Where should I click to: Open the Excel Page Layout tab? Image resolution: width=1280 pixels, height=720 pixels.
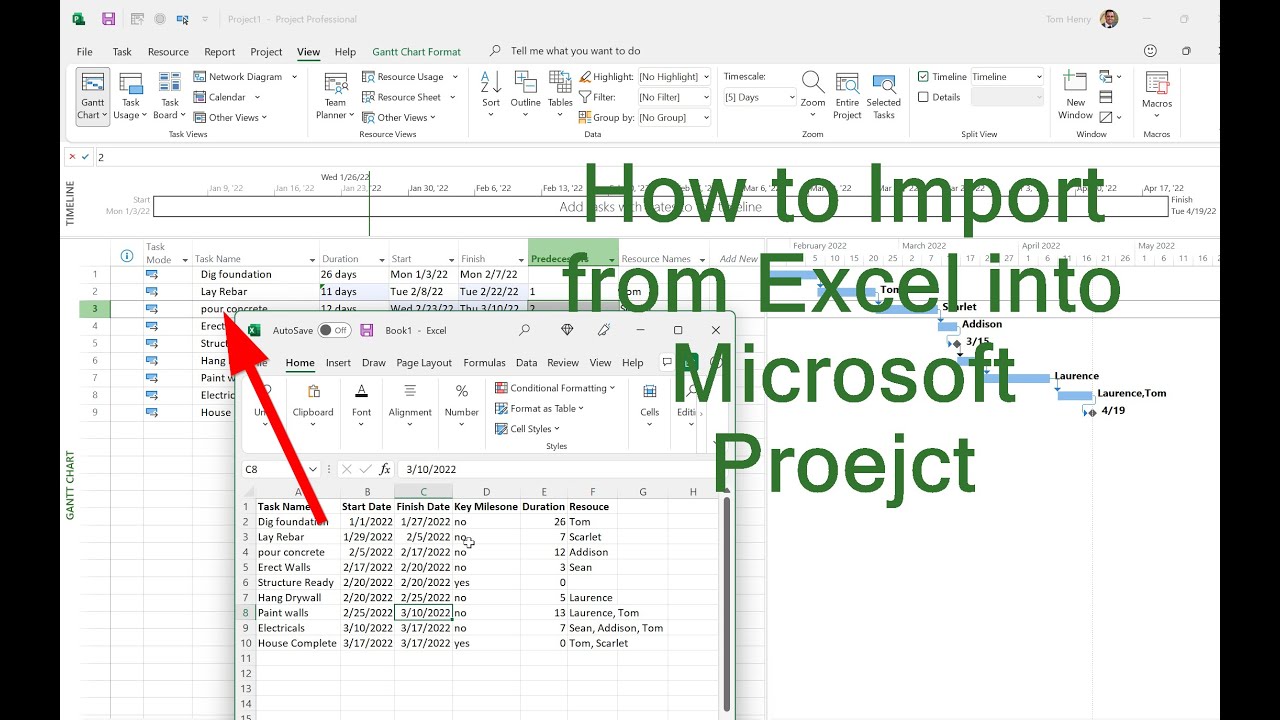pyautogui.click(x=424, y=363)
